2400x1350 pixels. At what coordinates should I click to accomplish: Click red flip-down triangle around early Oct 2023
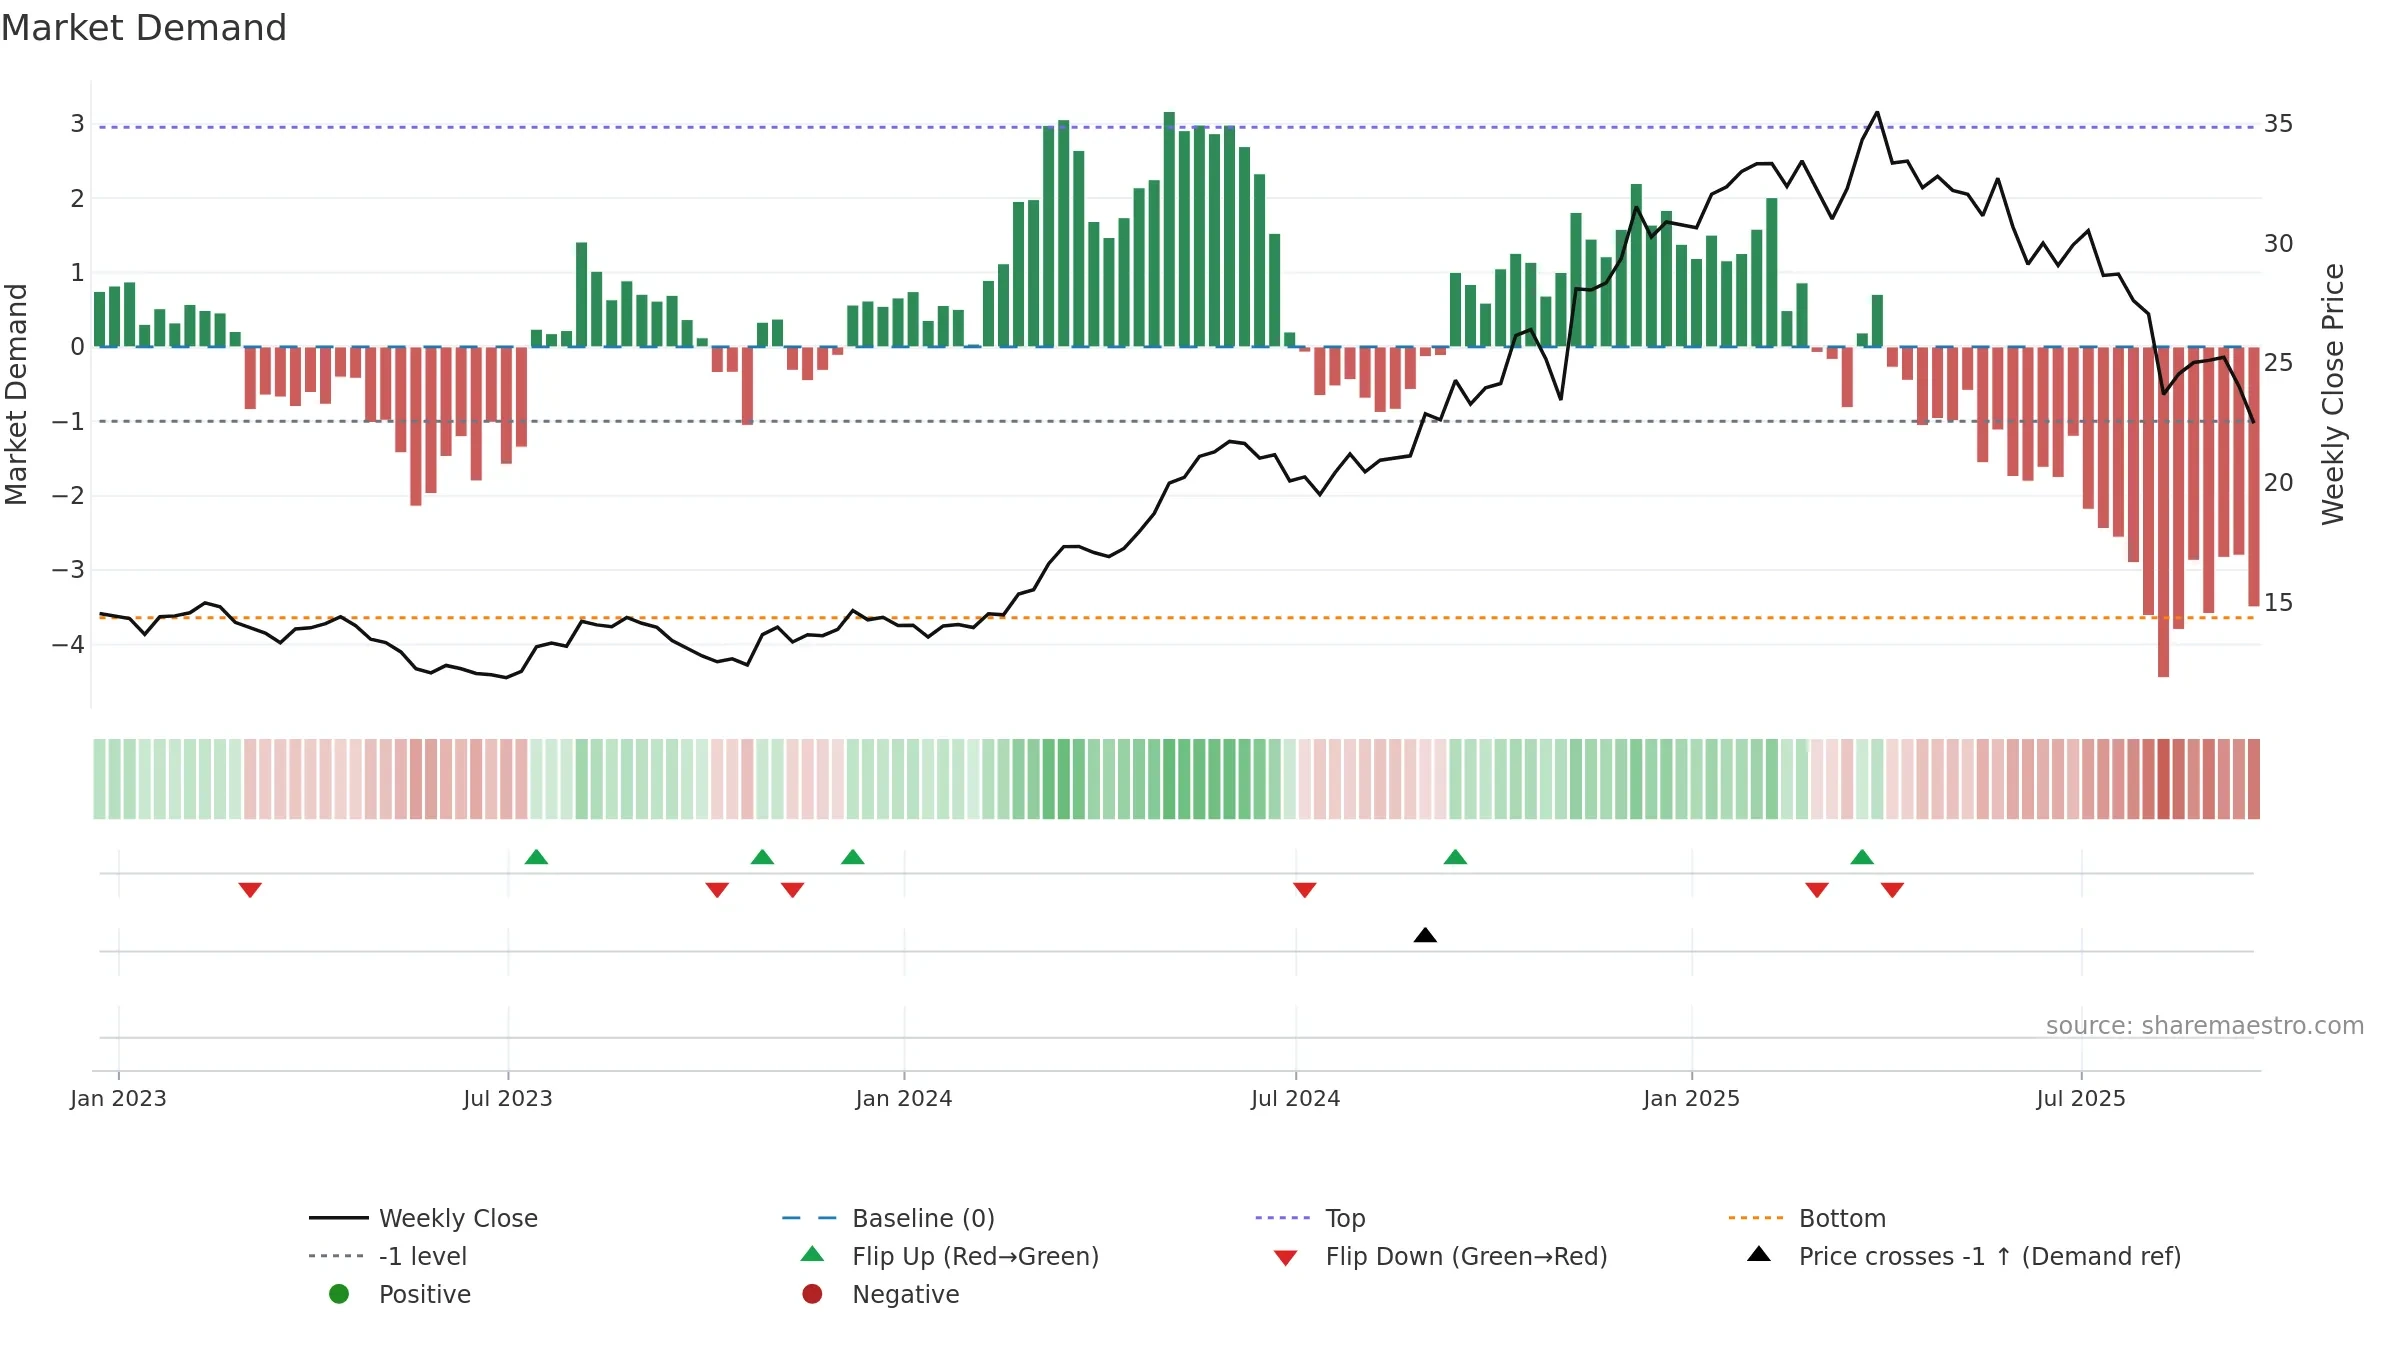[x=717, y=890]
